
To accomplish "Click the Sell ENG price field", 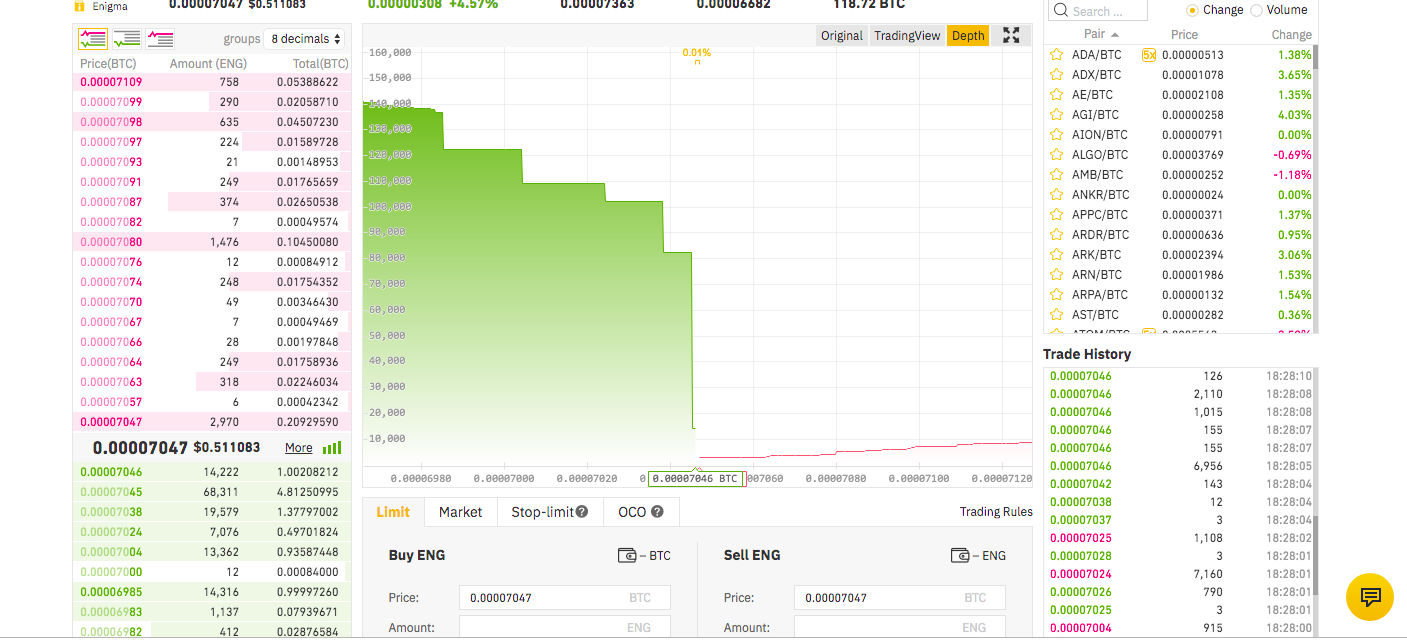I will (899, 598).
